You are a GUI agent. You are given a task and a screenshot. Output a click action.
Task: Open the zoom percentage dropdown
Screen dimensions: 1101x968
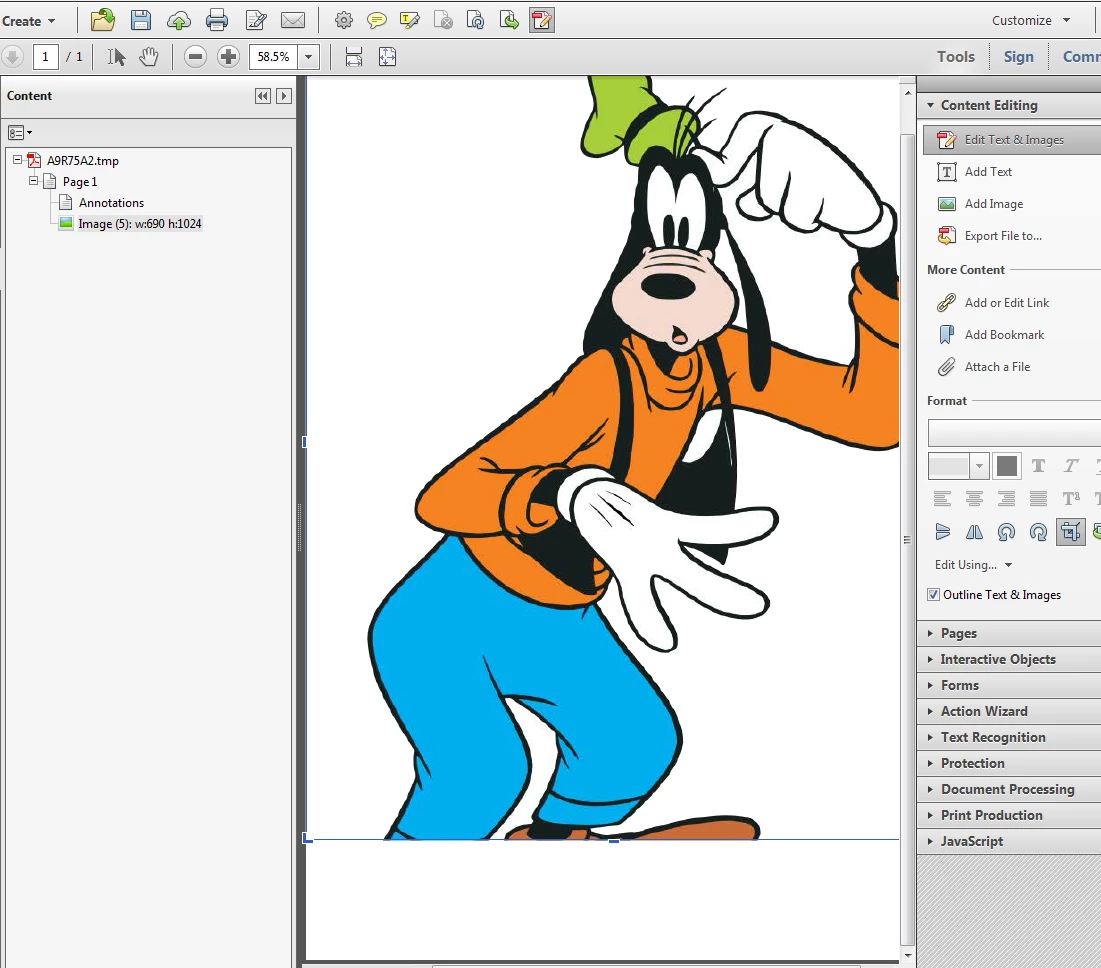tap(308, 57)
